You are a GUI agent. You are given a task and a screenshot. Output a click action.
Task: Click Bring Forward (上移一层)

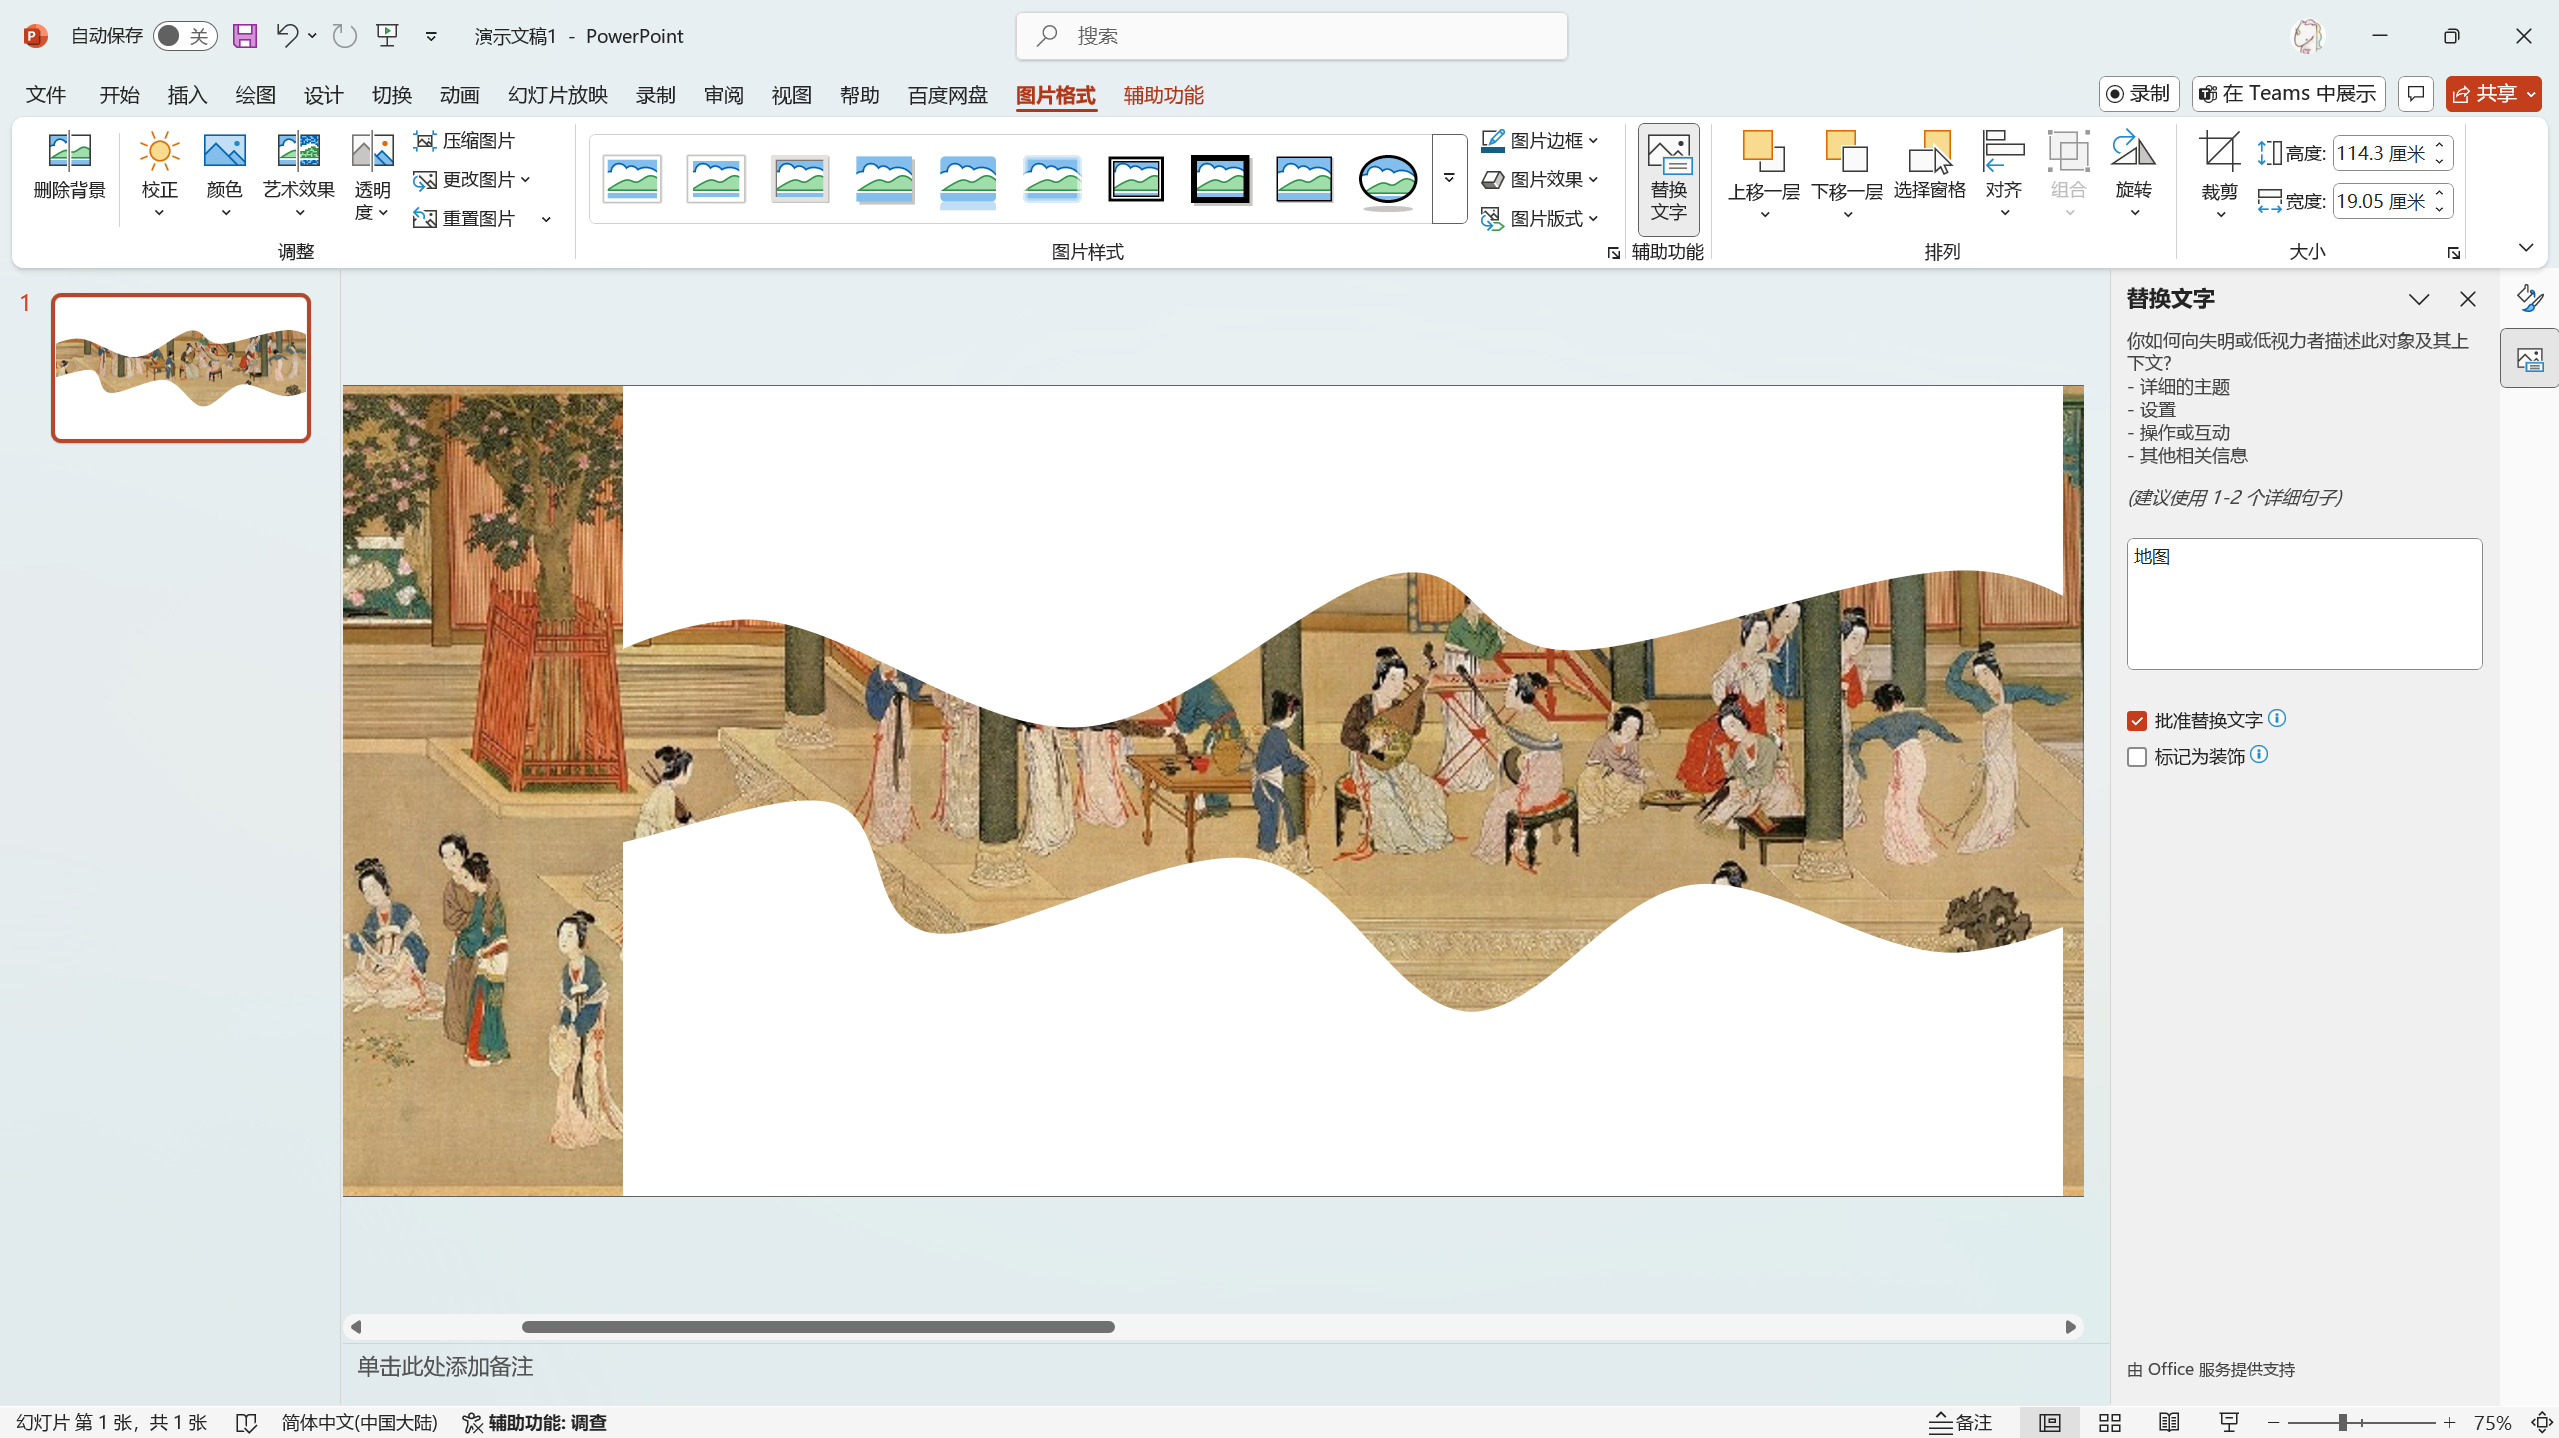(1763, 175)
